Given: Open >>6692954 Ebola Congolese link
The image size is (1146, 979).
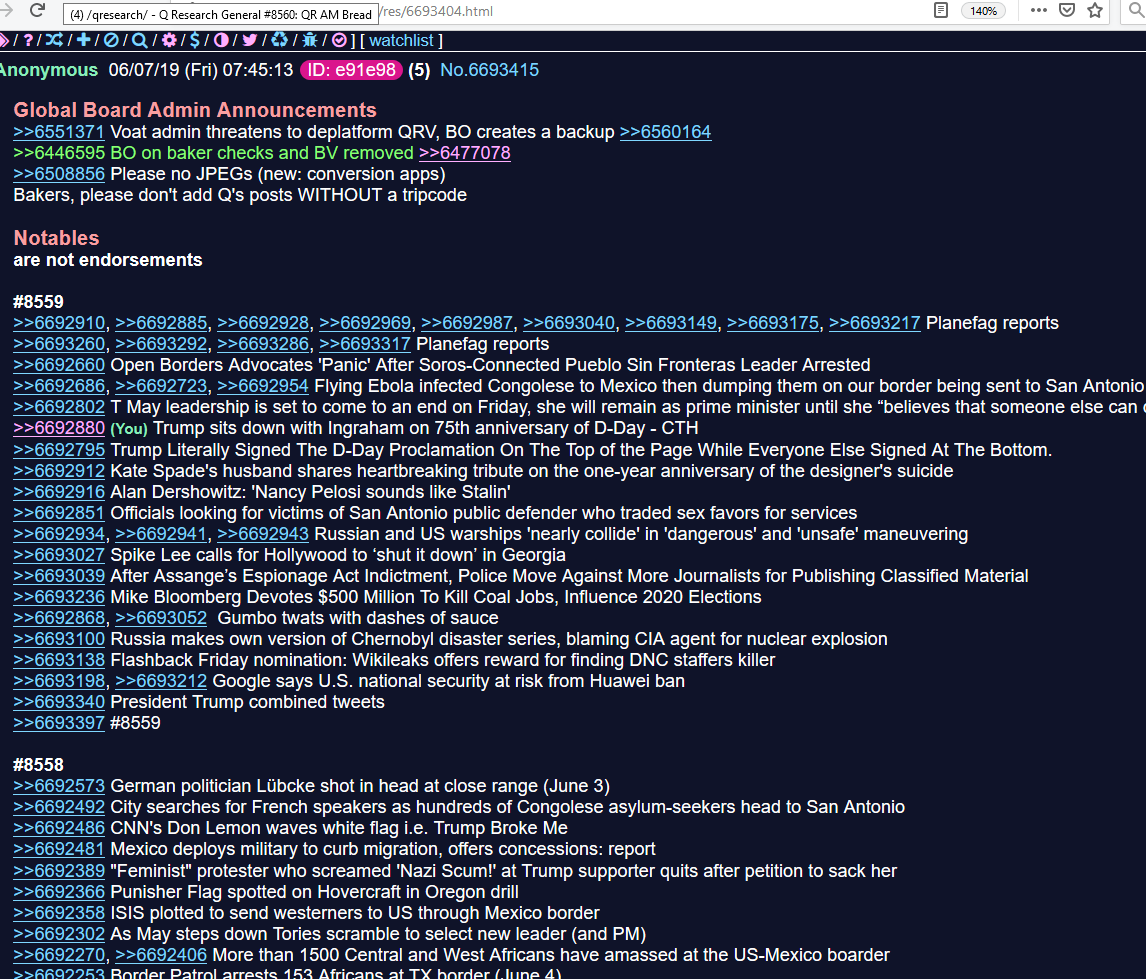Looking at the screenshot, I should point(263,386).
